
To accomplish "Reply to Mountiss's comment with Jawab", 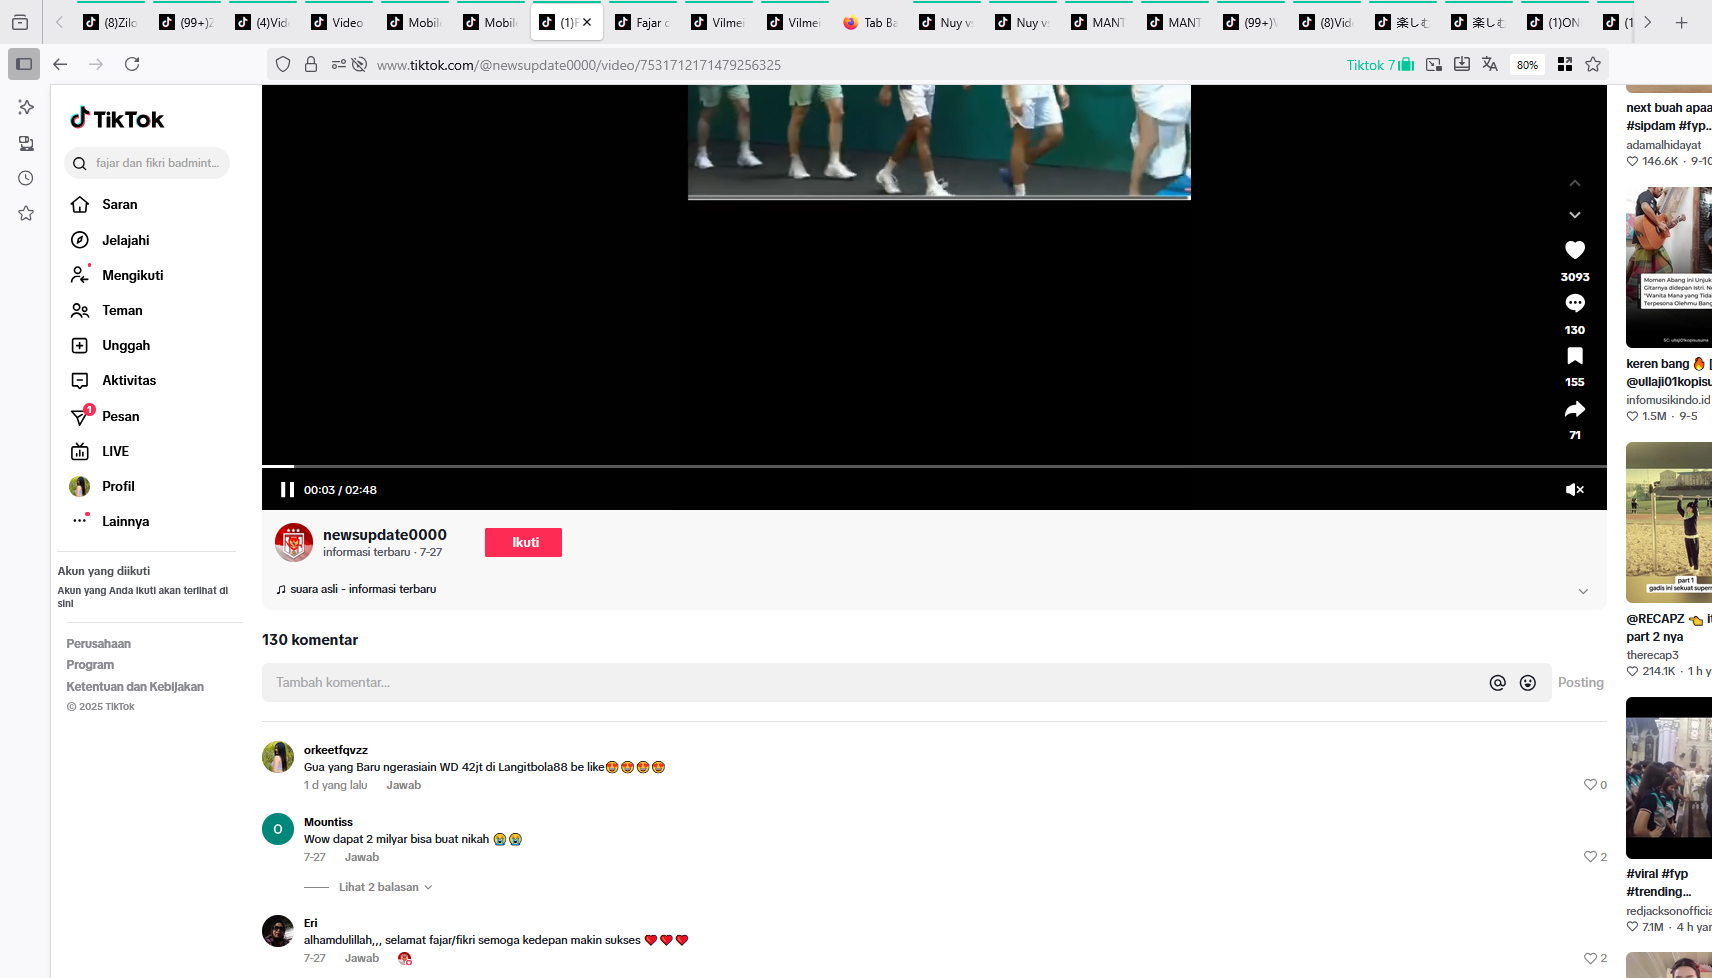I will click(361, 857).
